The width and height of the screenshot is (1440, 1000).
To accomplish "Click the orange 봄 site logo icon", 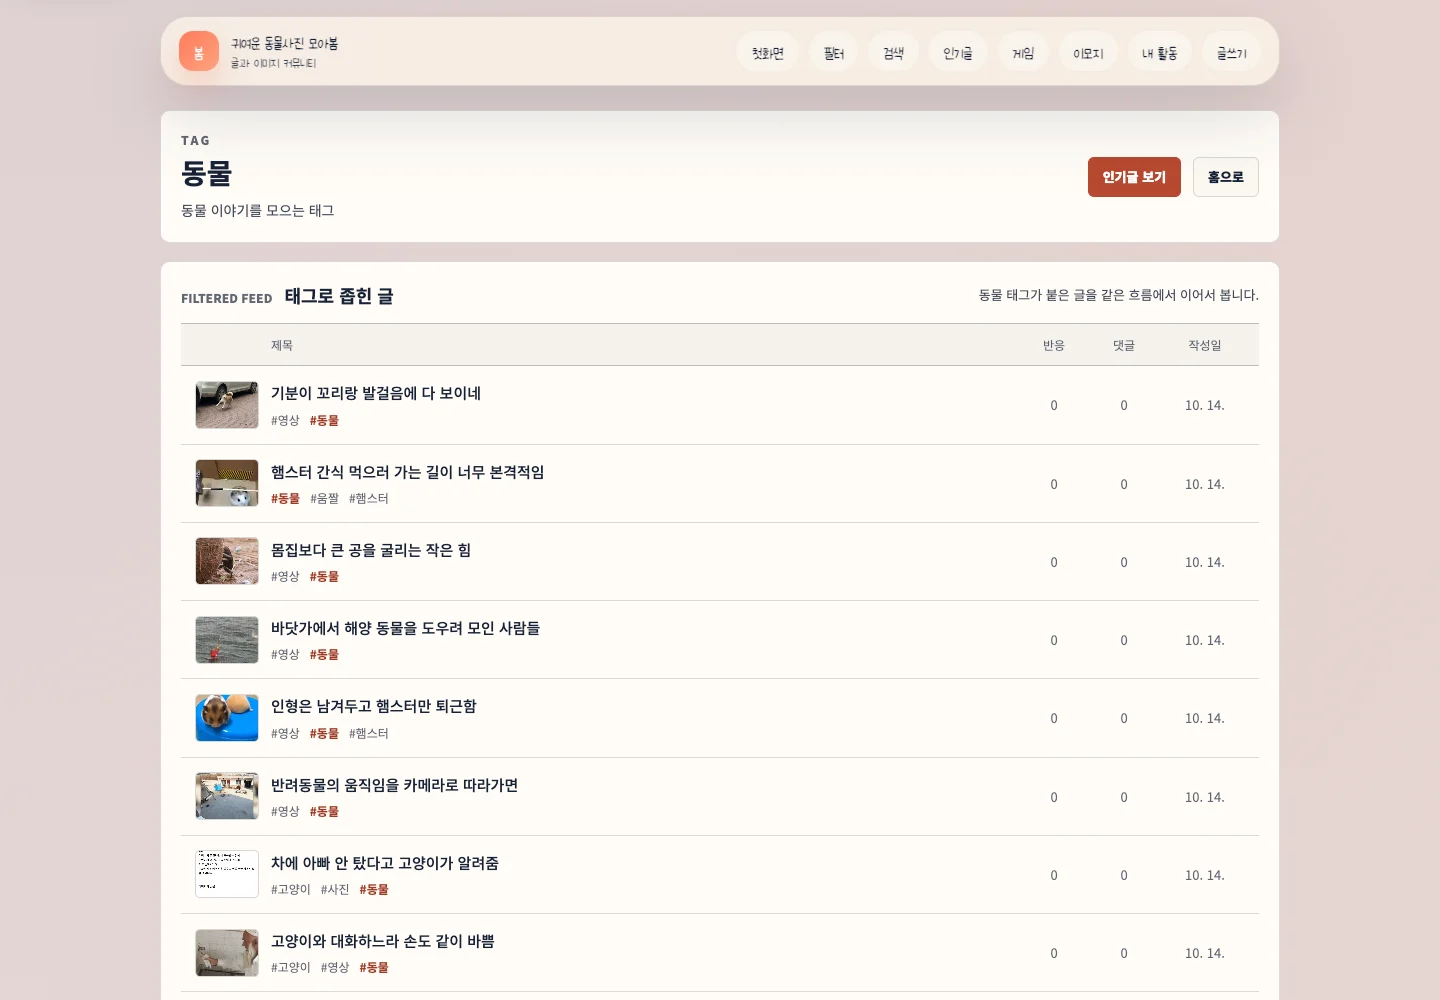I will [x=199, y=51].
